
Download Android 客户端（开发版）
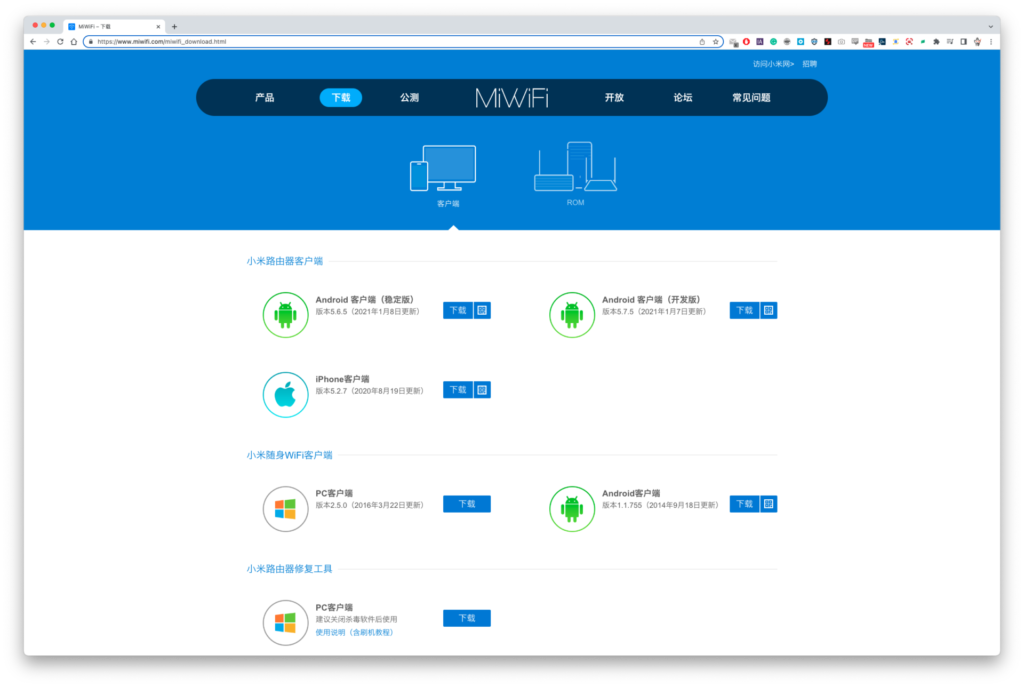coord(744,310)
